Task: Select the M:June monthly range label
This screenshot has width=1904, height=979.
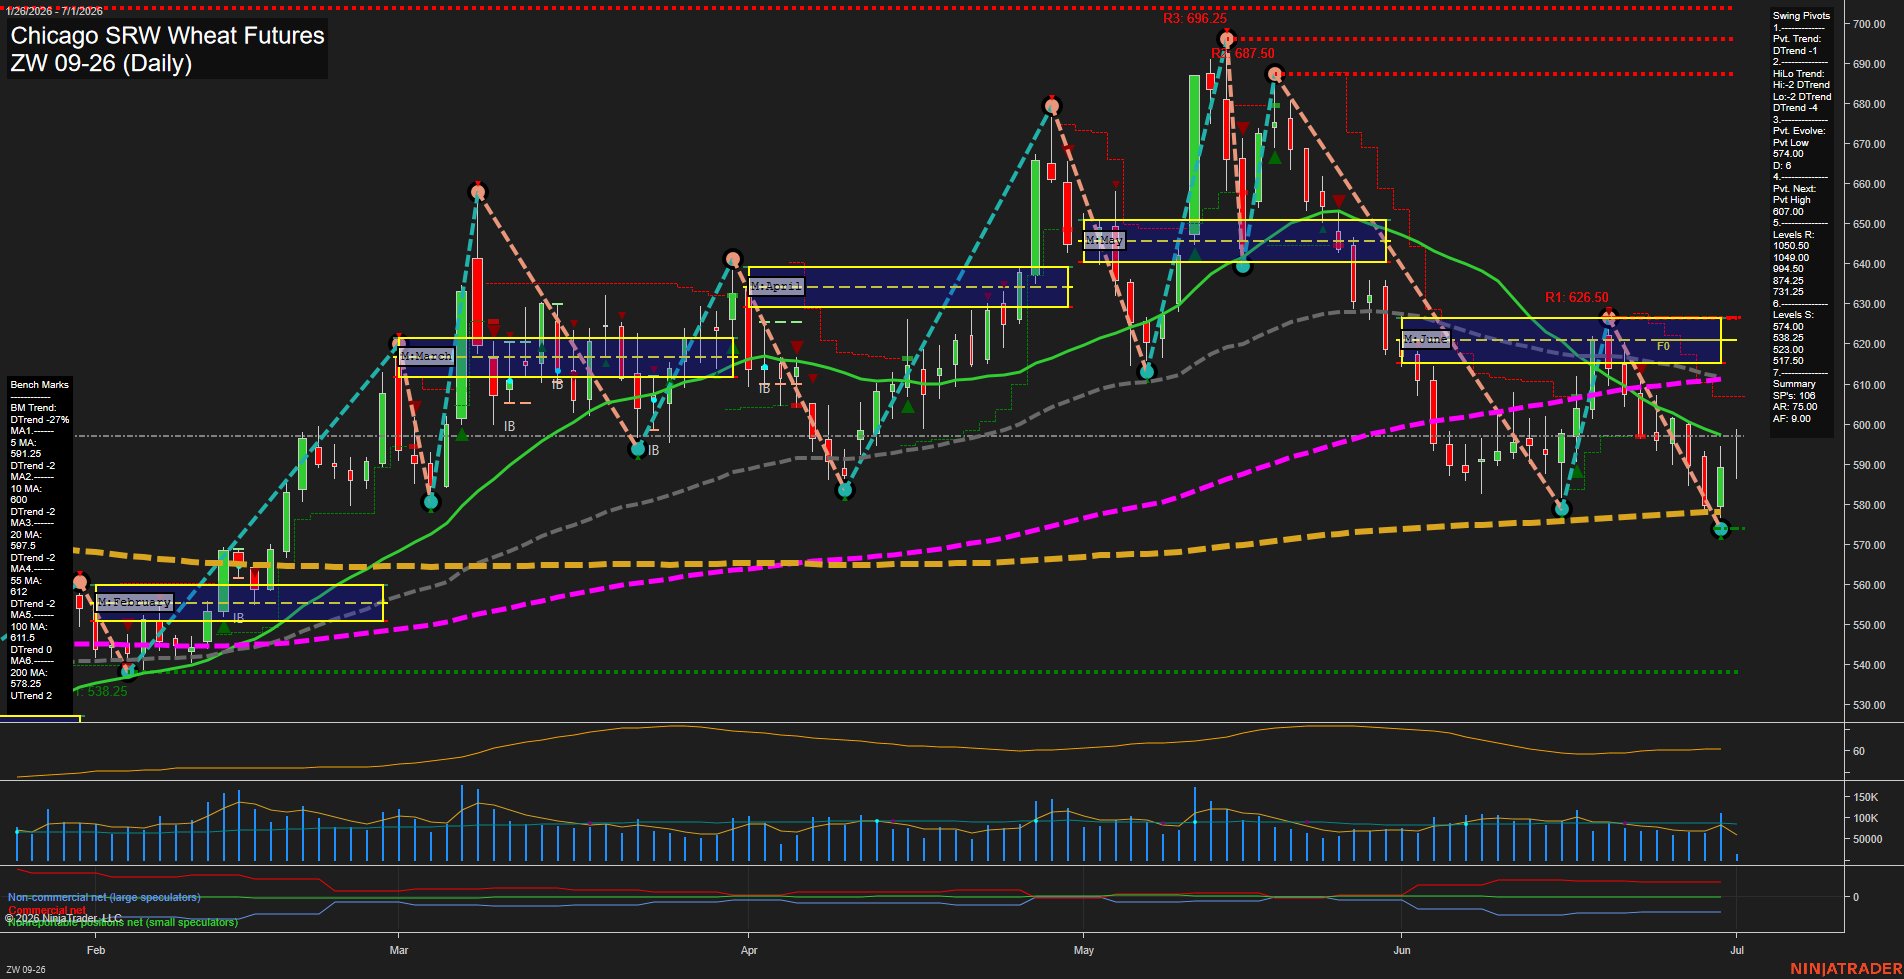Action: (1425, 339)
